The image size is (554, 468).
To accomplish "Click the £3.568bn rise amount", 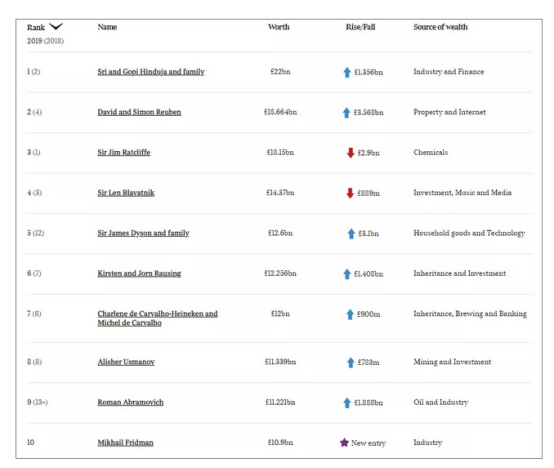I will 368,113.
